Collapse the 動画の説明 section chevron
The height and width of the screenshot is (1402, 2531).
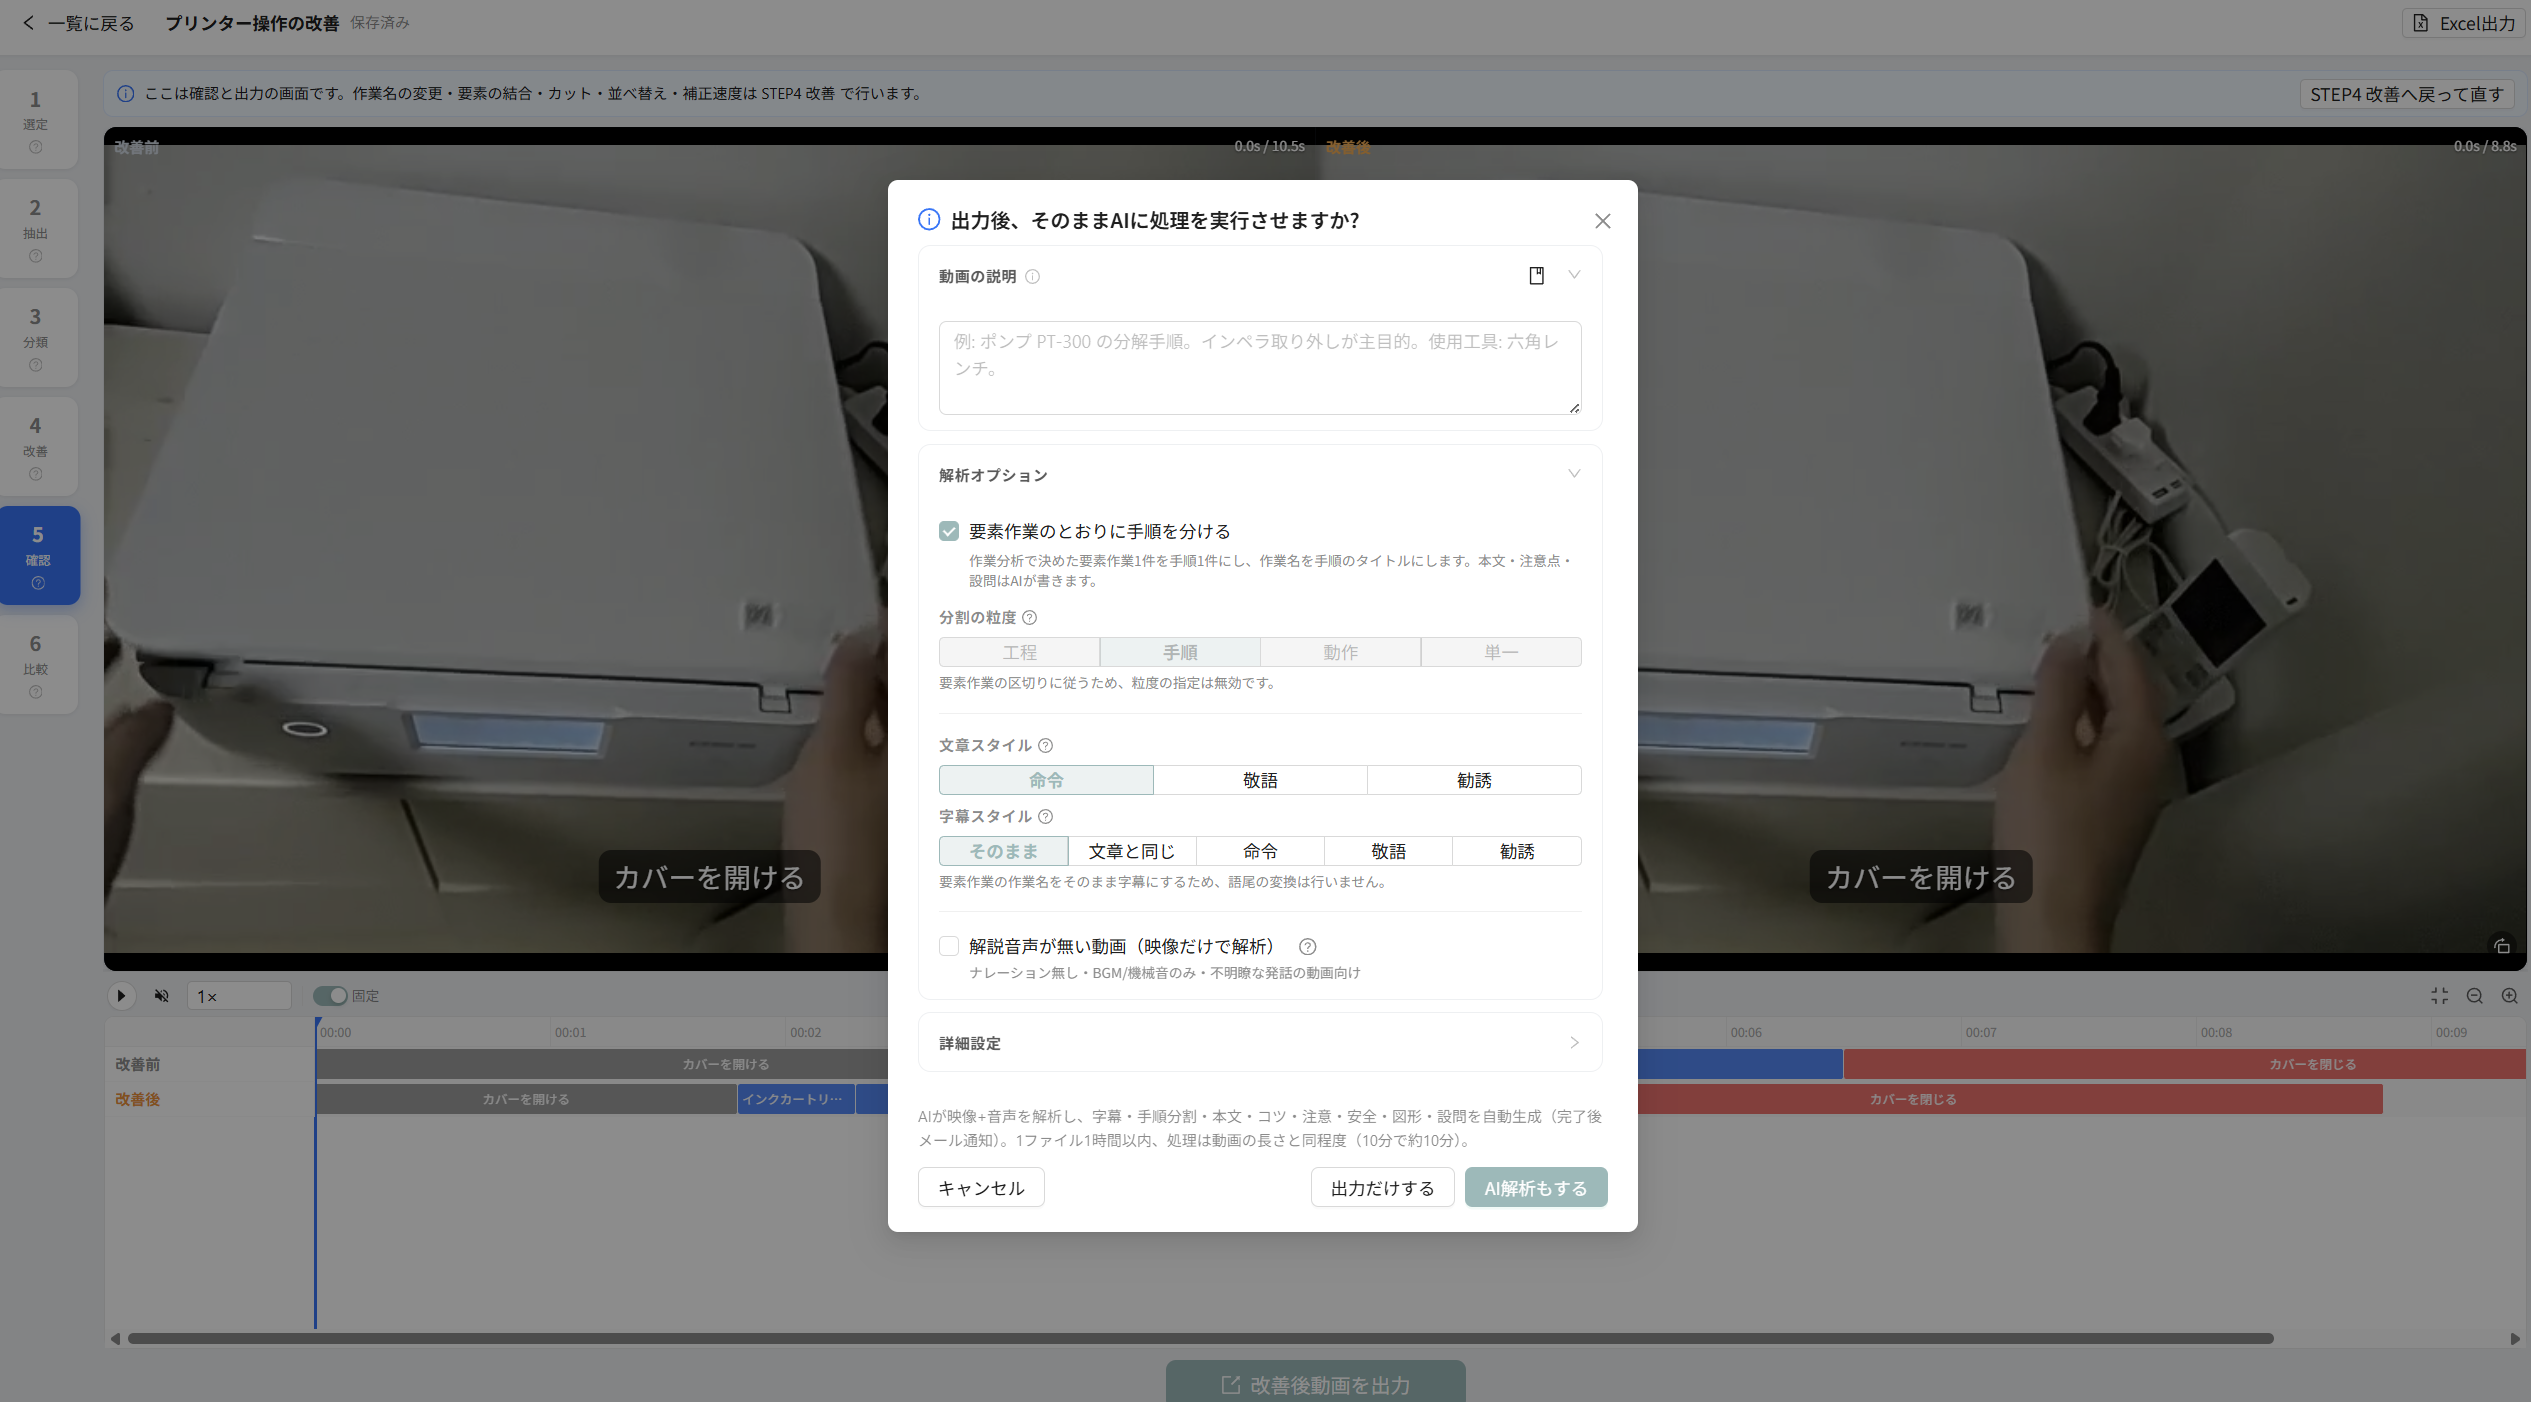click(x=1574, y=275)
